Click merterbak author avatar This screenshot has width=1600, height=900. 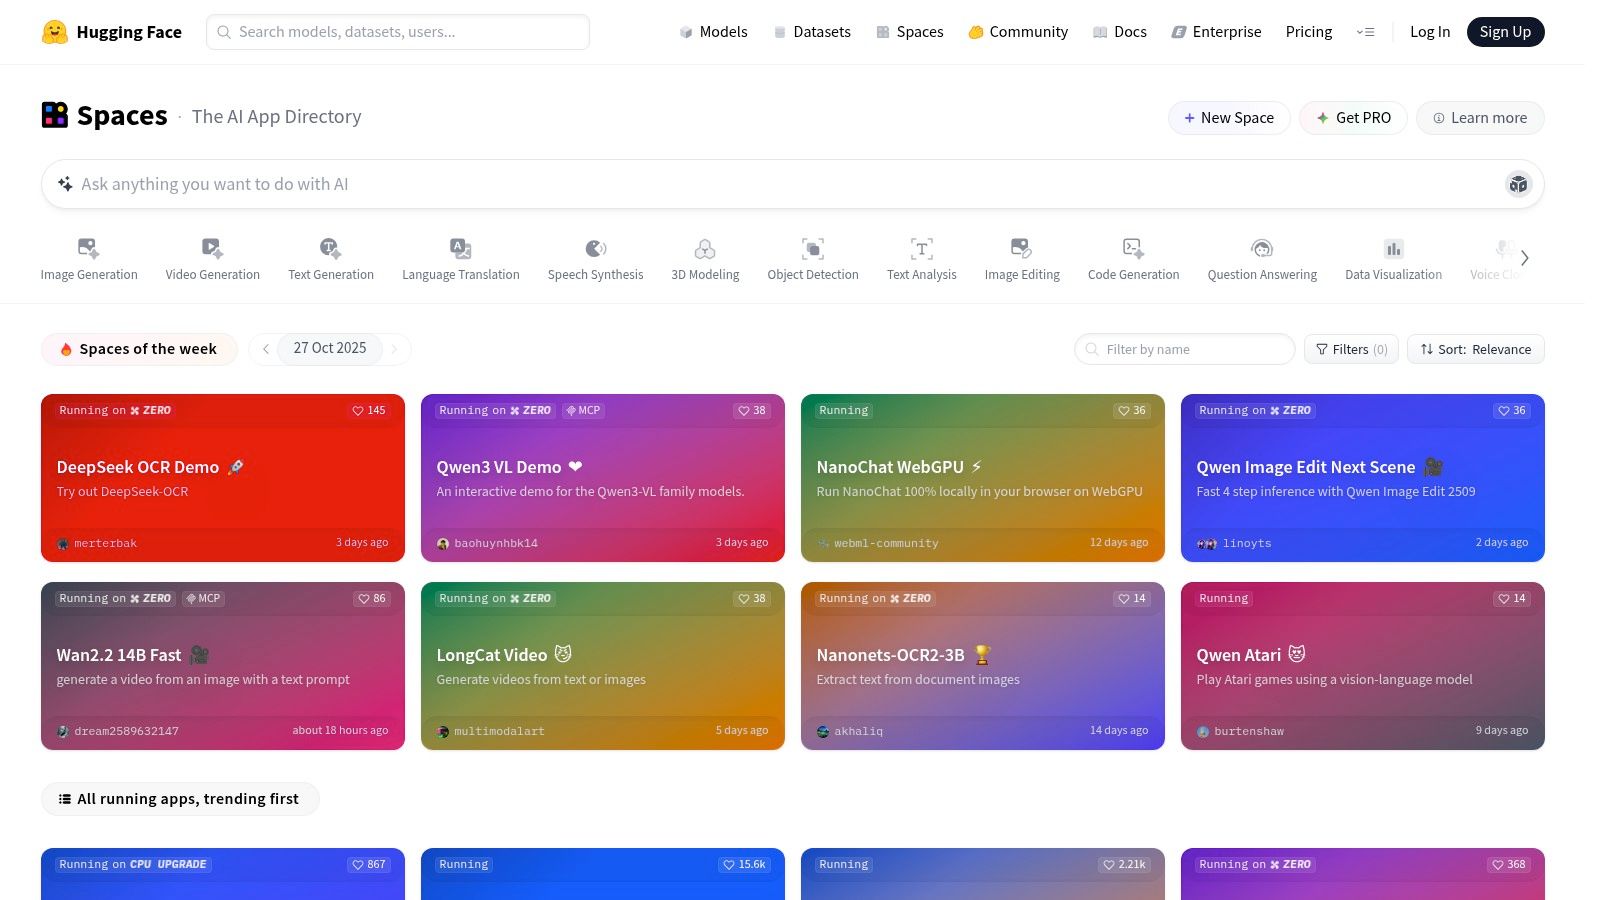pyautogui.click(x=63, y=543)
